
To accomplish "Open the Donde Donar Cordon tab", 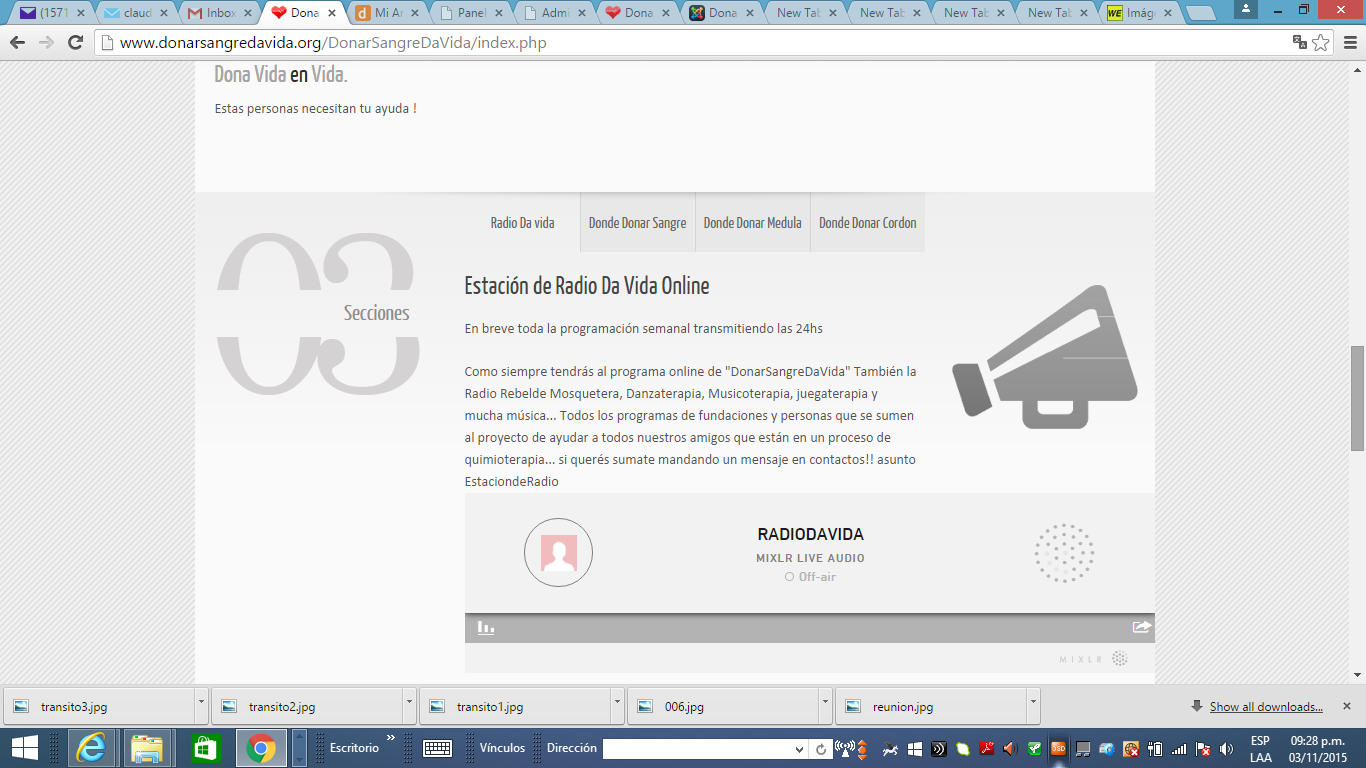I will tap(867, 223).
